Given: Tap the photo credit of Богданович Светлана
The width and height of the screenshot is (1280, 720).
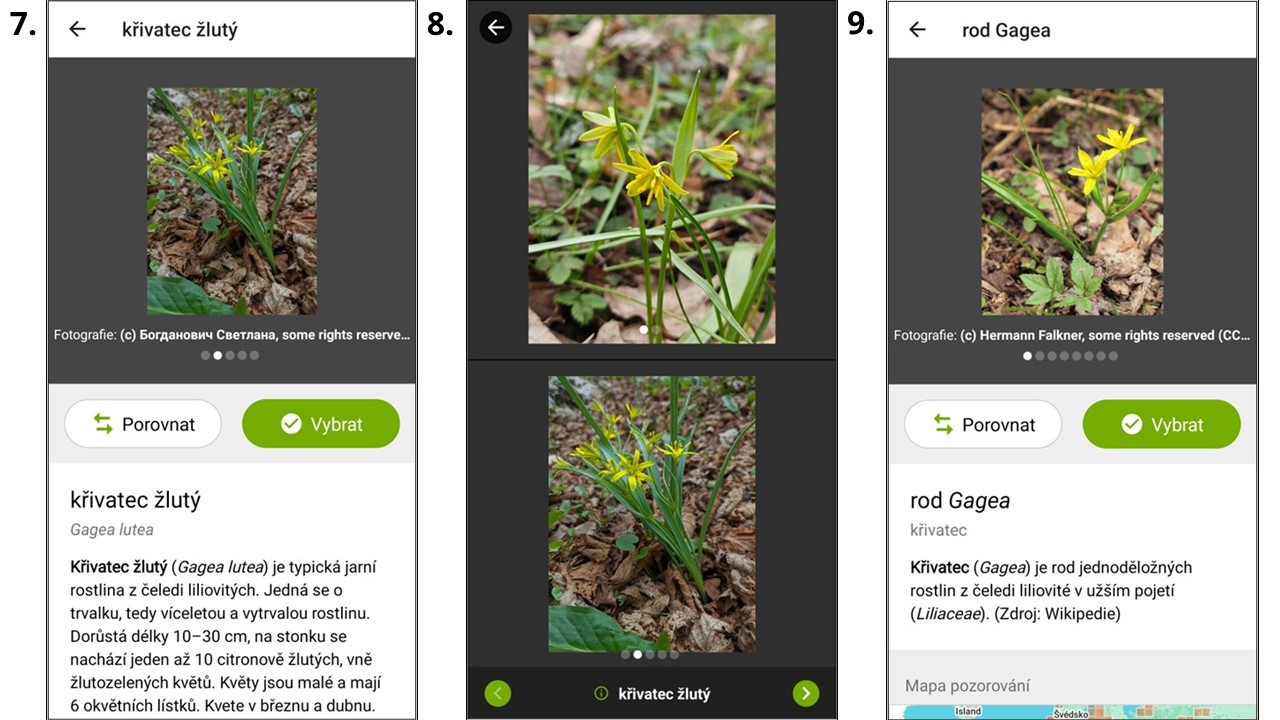Looking at the screenshot, I should coord(232,335).
